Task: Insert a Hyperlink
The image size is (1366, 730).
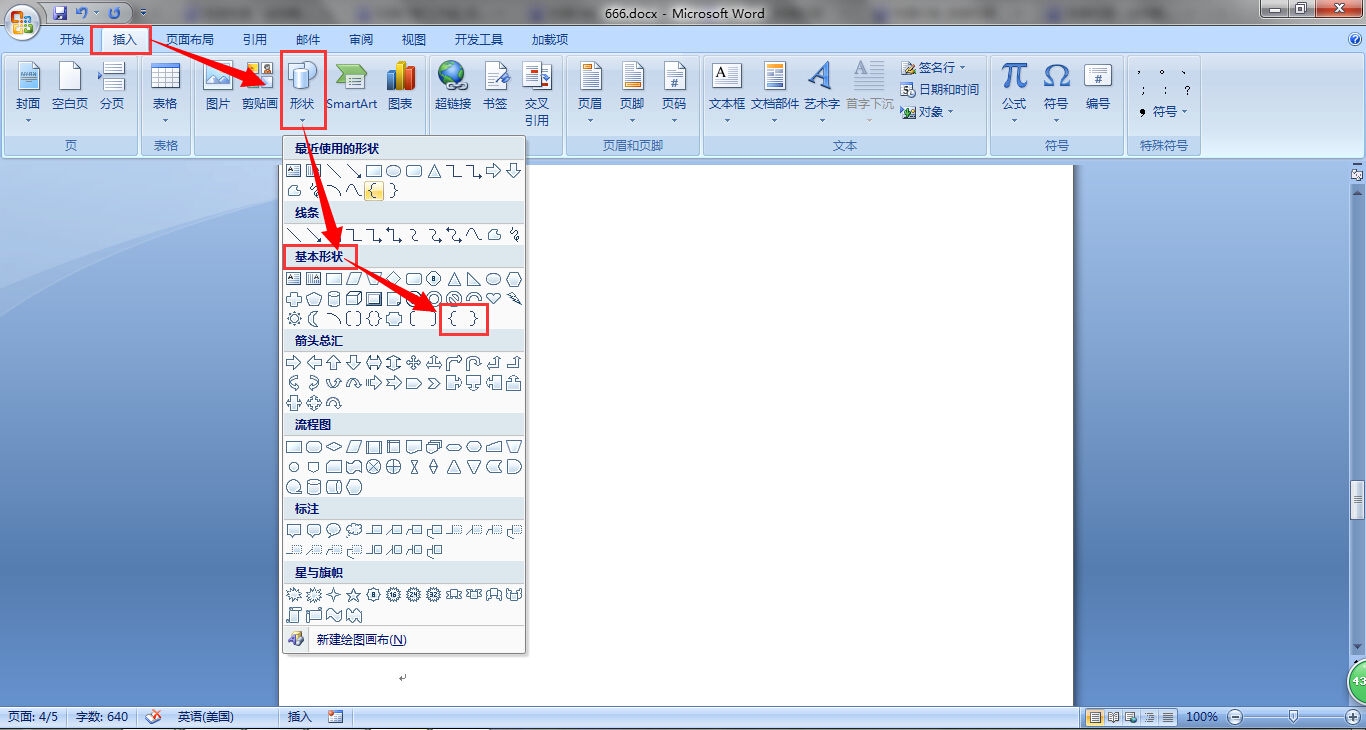Action: 453,86
